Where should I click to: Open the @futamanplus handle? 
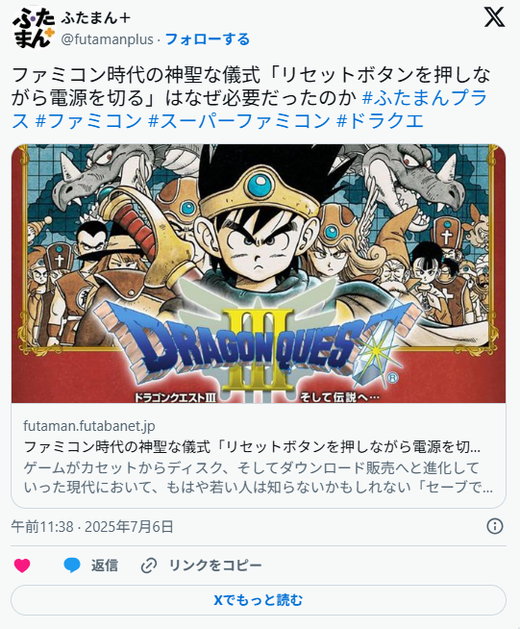(107, 39)
